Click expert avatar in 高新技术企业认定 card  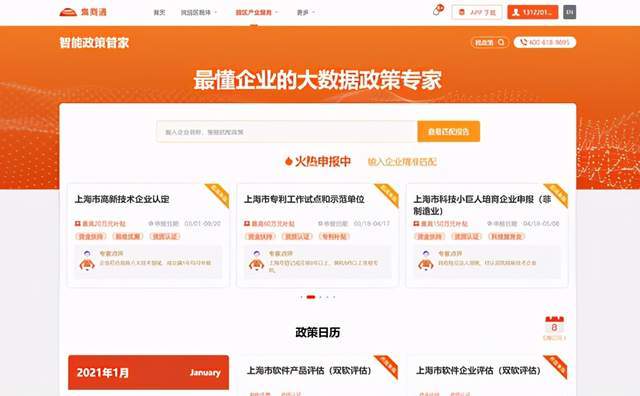point(87,261)
